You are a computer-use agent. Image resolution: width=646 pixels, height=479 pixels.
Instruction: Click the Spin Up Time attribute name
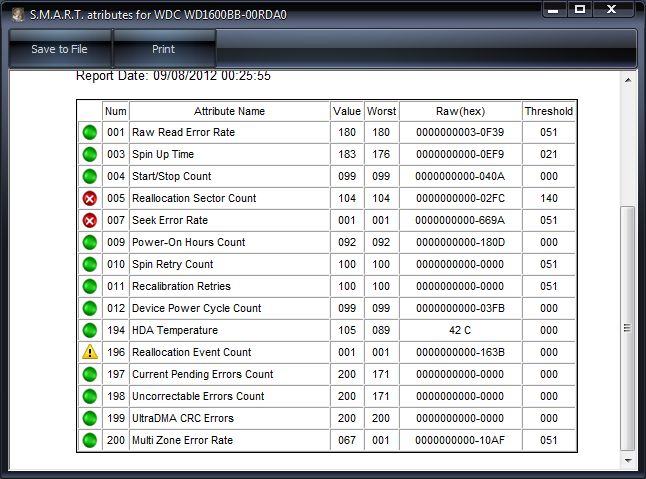[x=163, y=154]
